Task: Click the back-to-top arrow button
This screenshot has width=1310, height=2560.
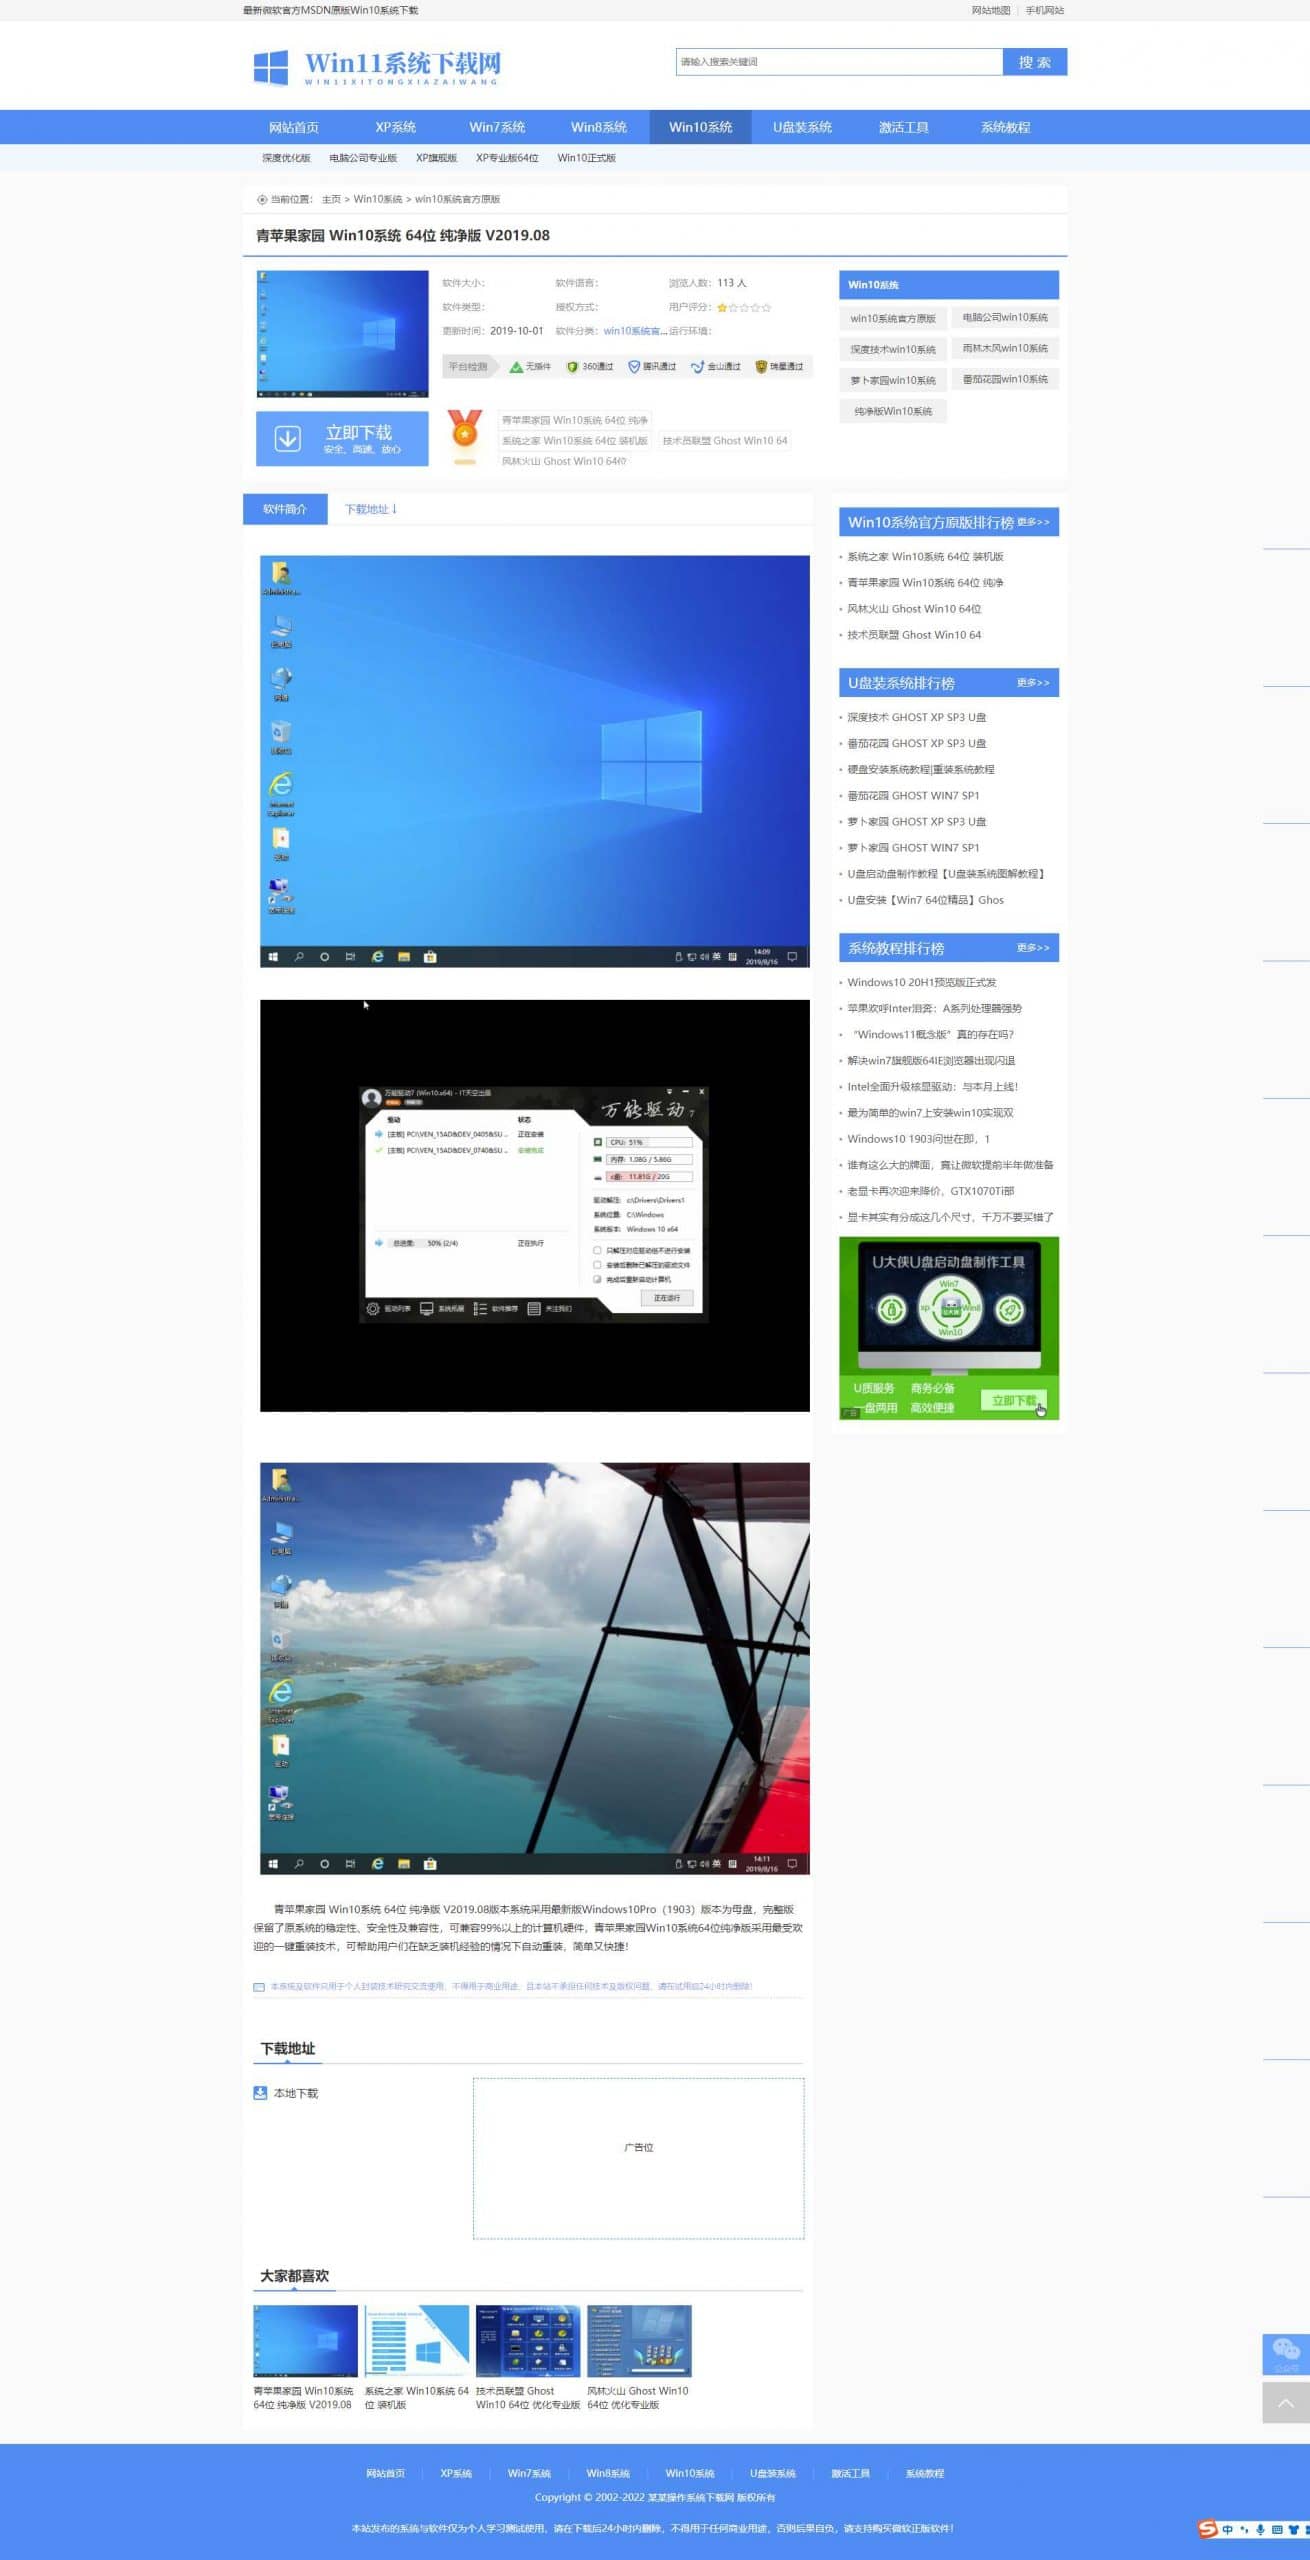Action: [1286, 2402]
